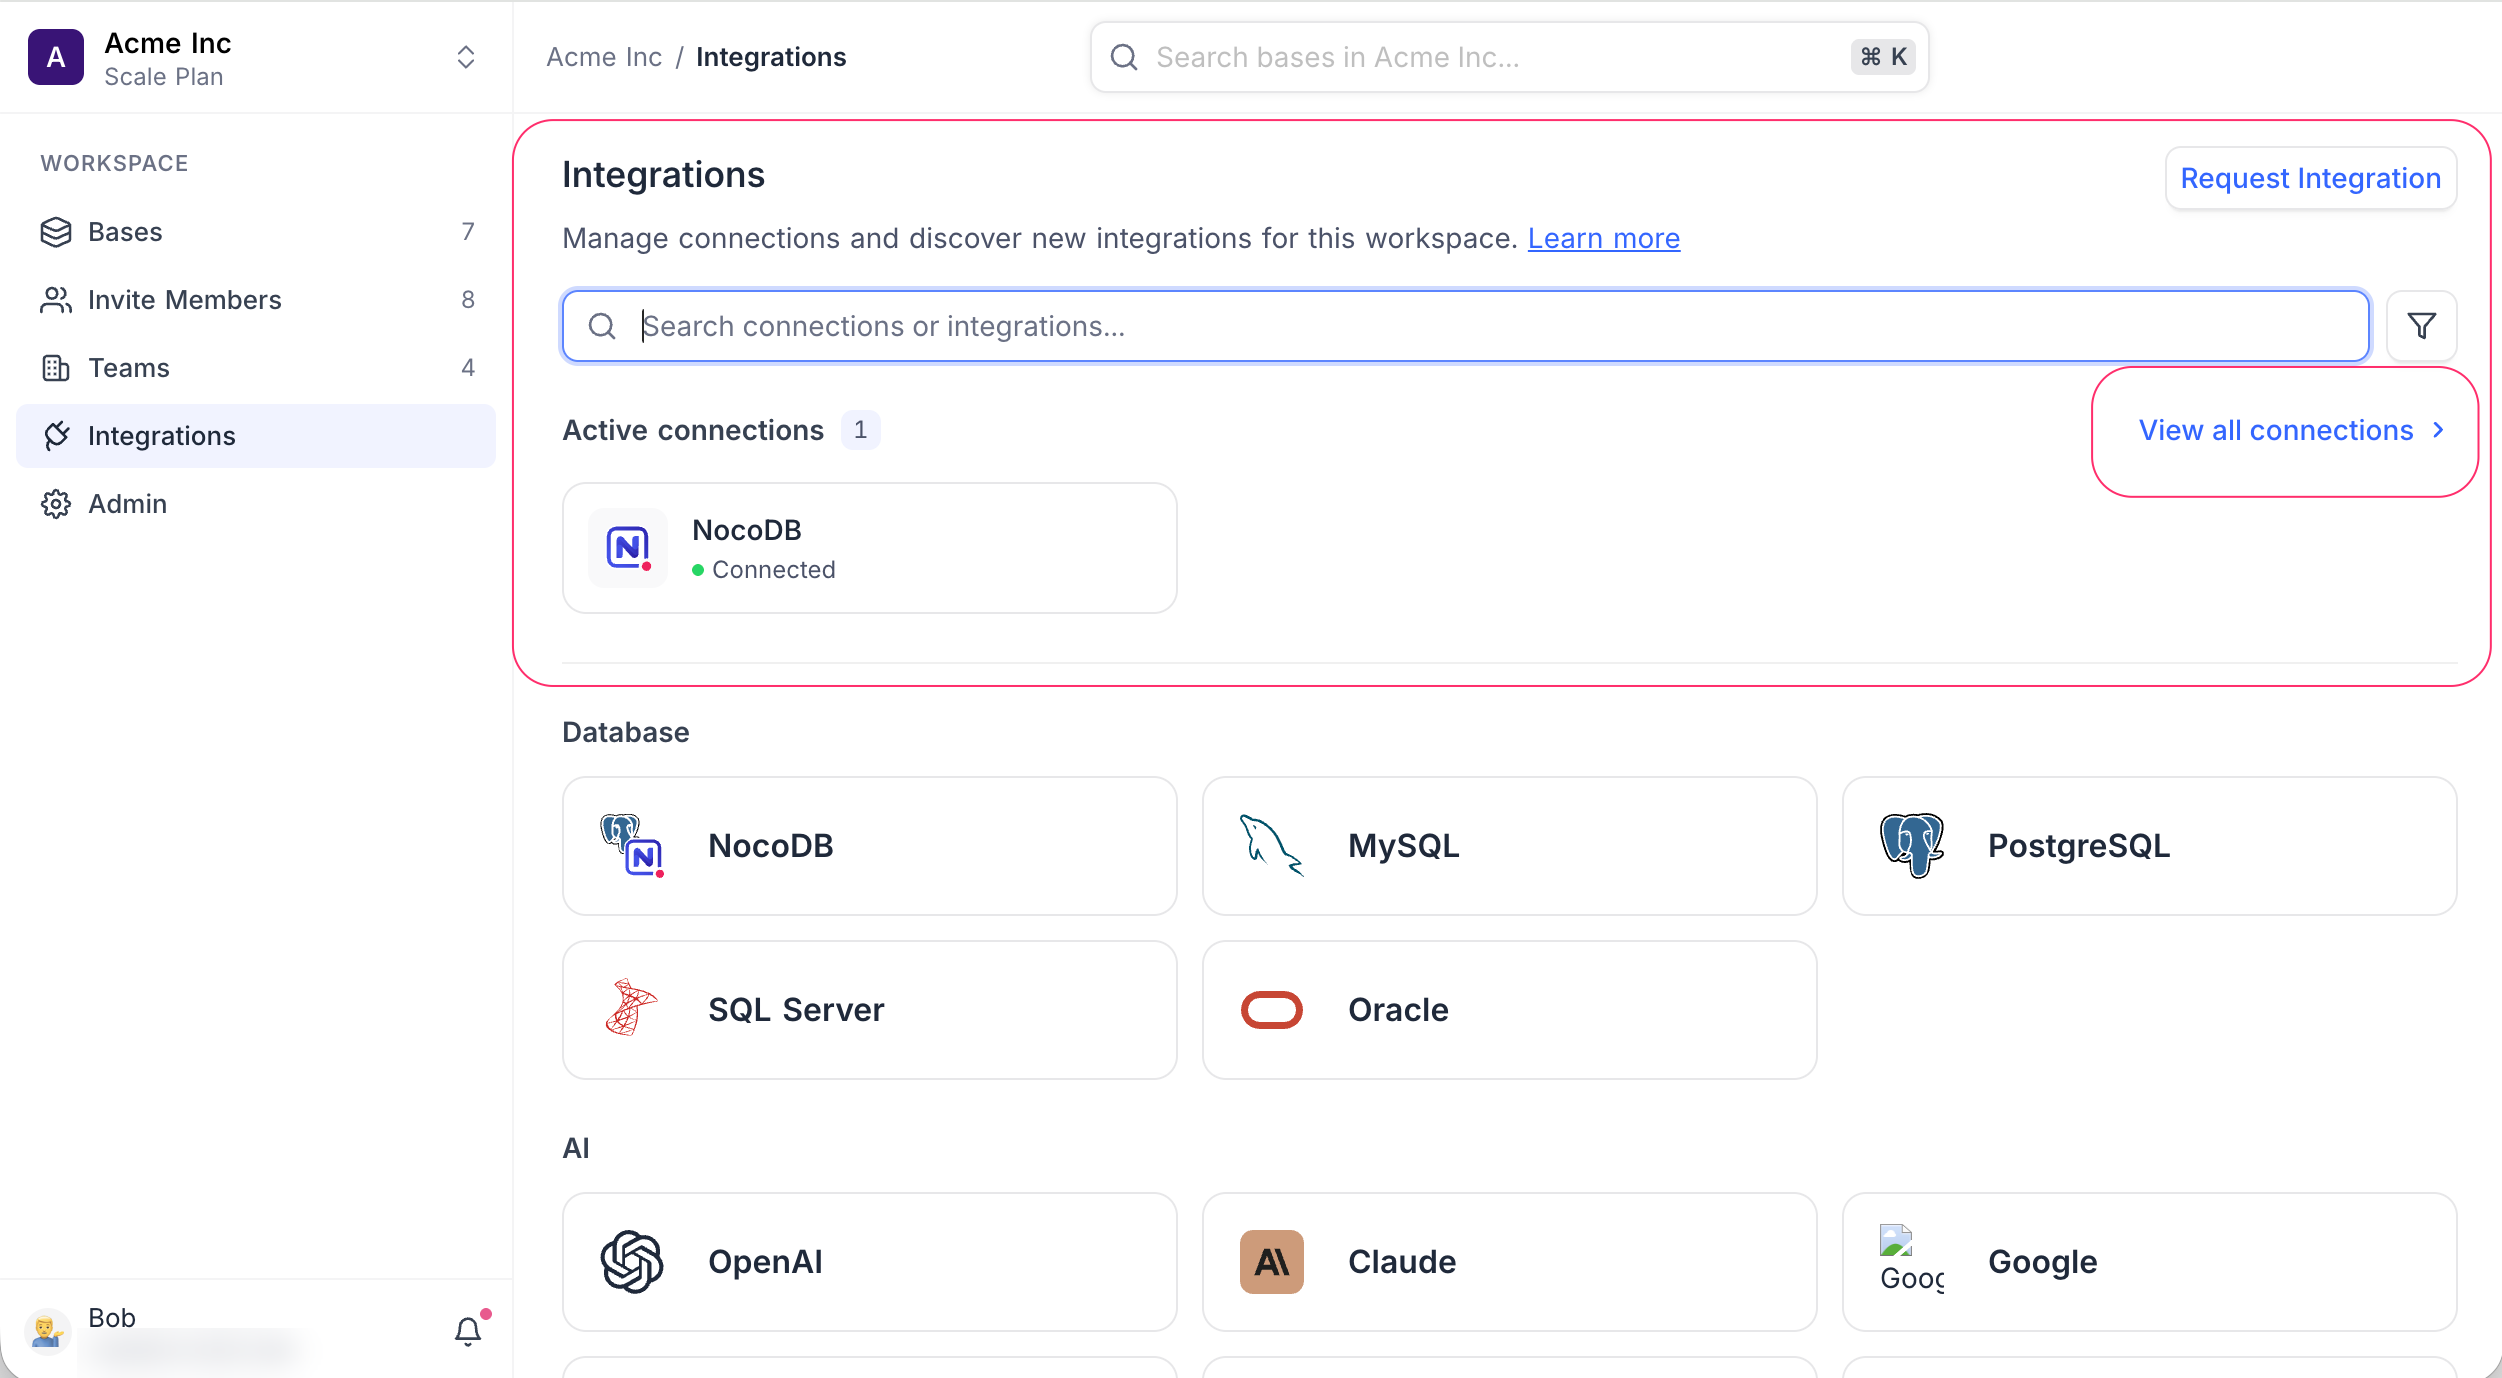
Task: Click the WORKSPACE sidebar heading
Action: [114, 163]
